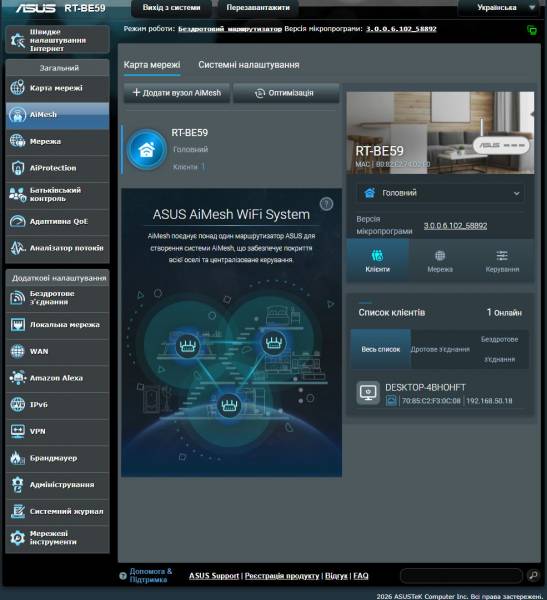Open Quick Internet Setup icon
This screenshot has width=547, height=600.
pyautogui.click(x=18, y=40)
